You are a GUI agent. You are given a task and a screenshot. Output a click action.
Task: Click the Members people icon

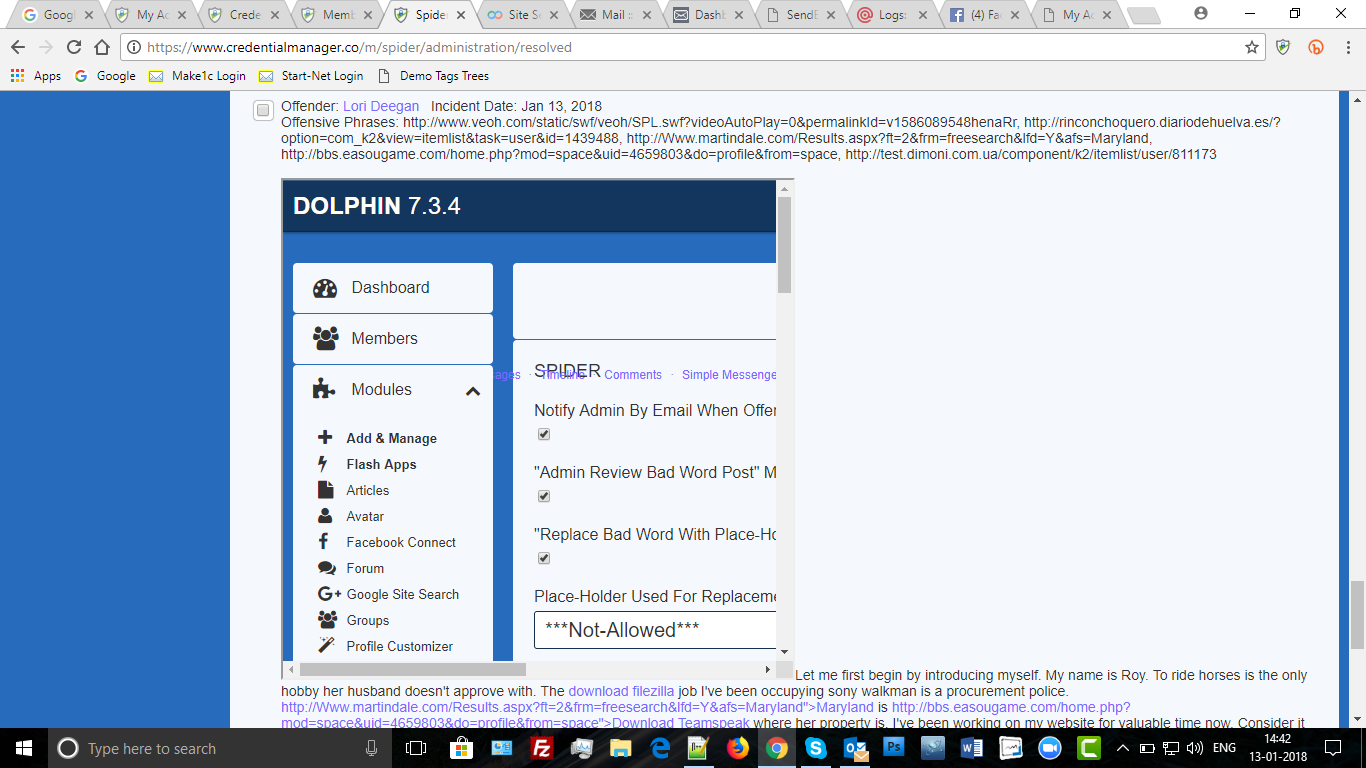tap(325, 339)
